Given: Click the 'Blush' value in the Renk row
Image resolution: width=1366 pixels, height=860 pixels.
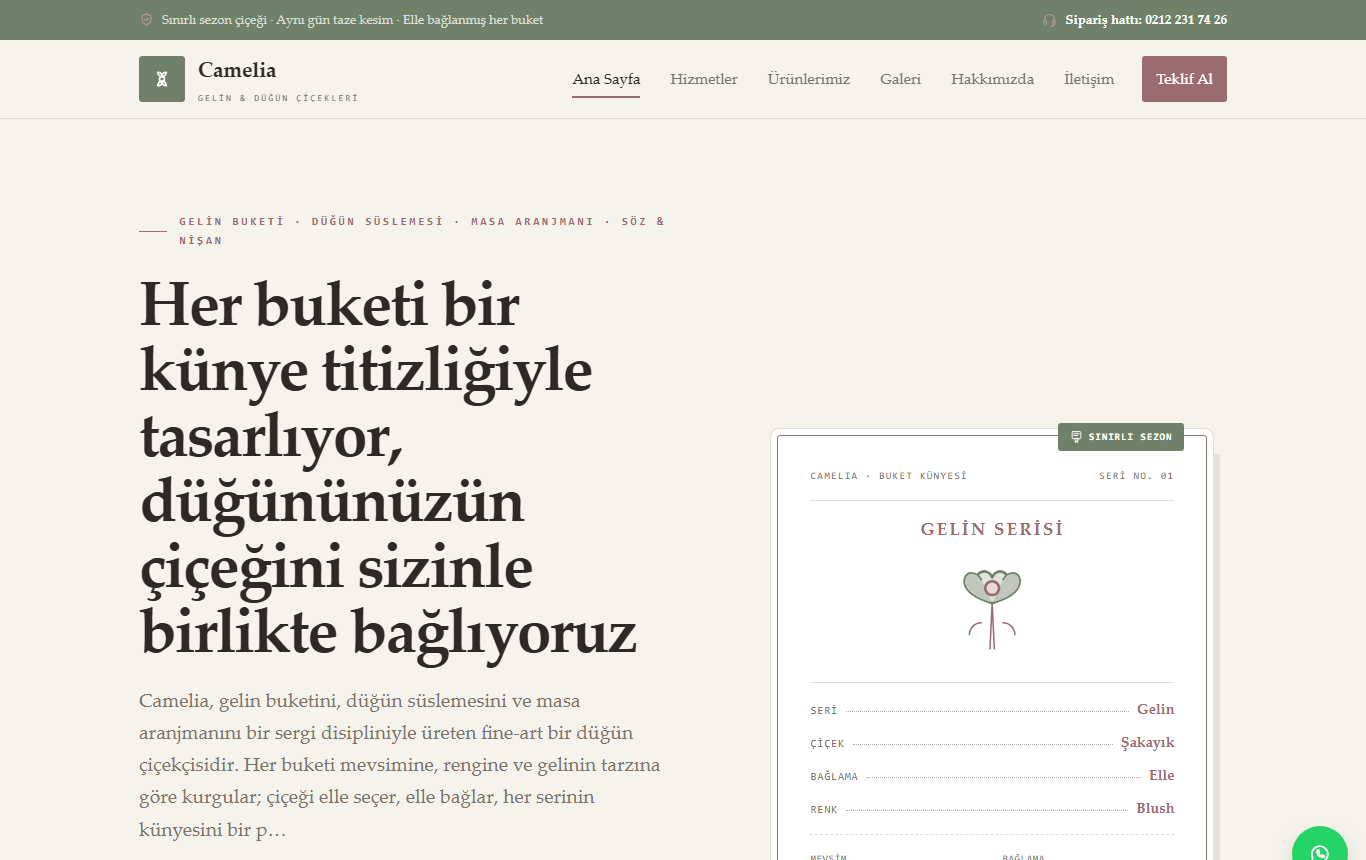Looking at the screenshot, I should pos(1155,808).
